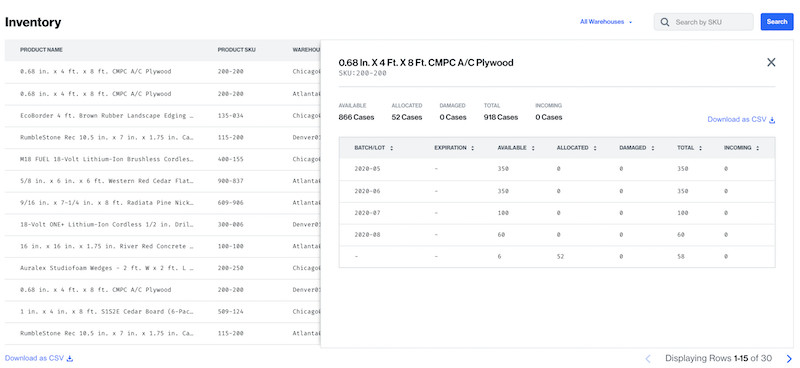Screen dimensions: 800x368
Task: Sort by Available column arrows
Action: 533,148
